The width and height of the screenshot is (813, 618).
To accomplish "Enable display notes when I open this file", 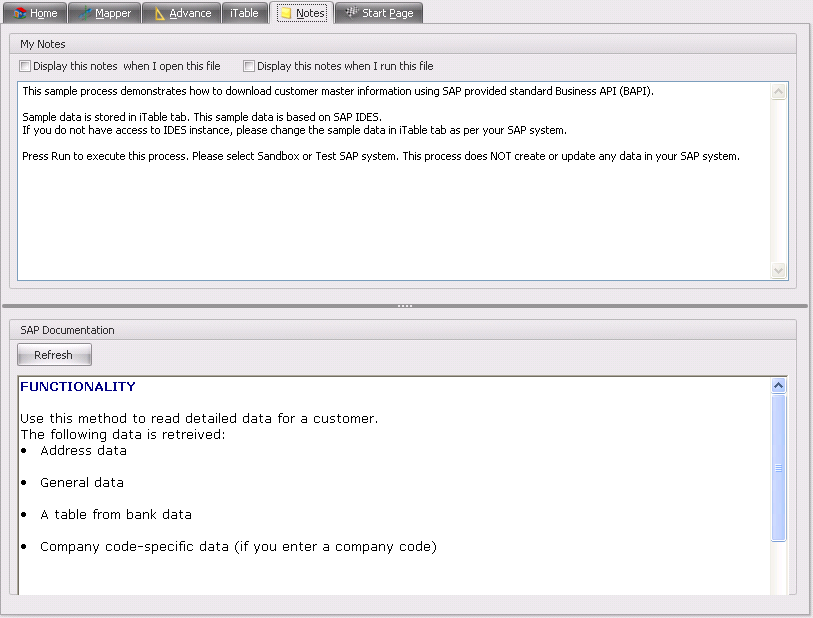I will click(25, 66).
